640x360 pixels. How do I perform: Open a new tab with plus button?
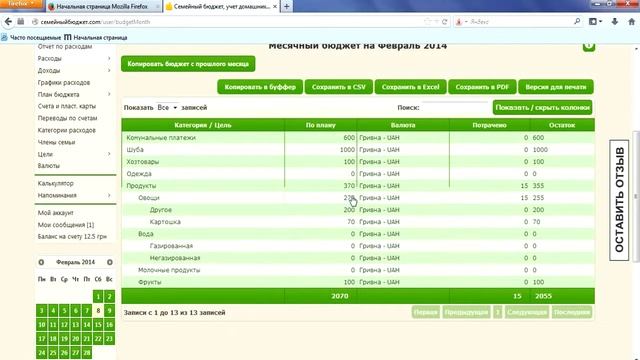(x=287, y=7)
